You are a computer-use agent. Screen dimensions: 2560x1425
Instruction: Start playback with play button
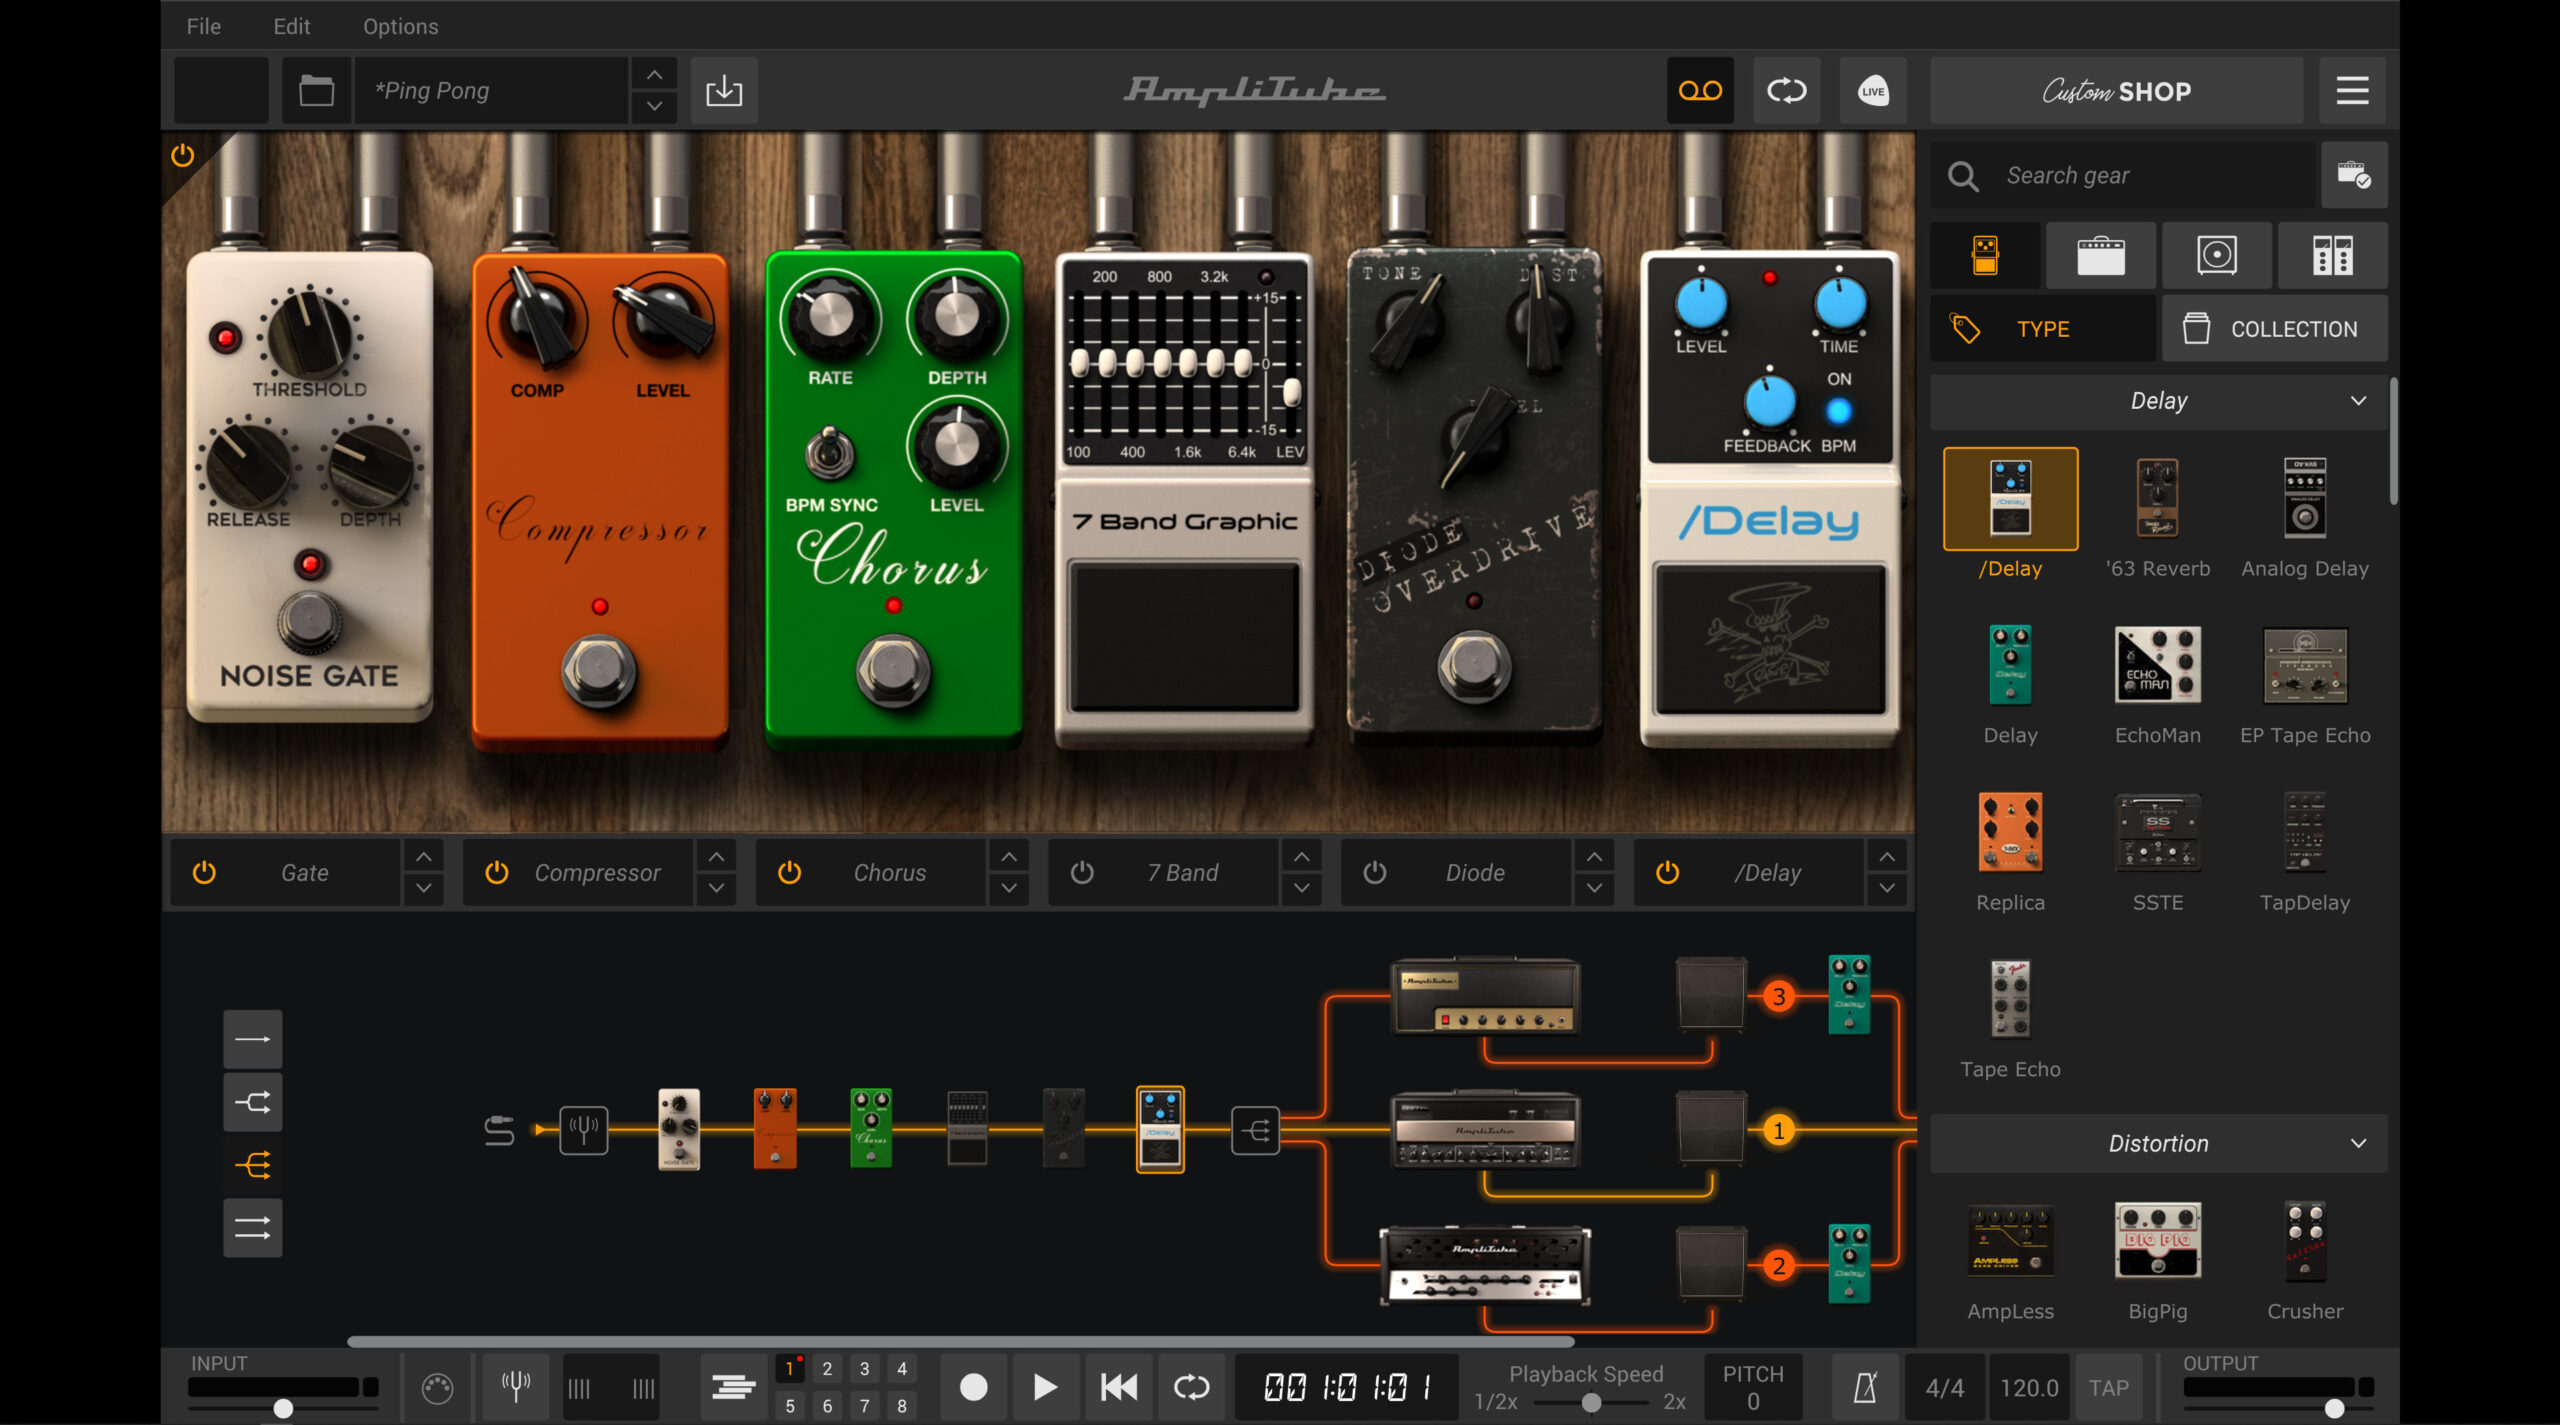pos(1045,1387)
